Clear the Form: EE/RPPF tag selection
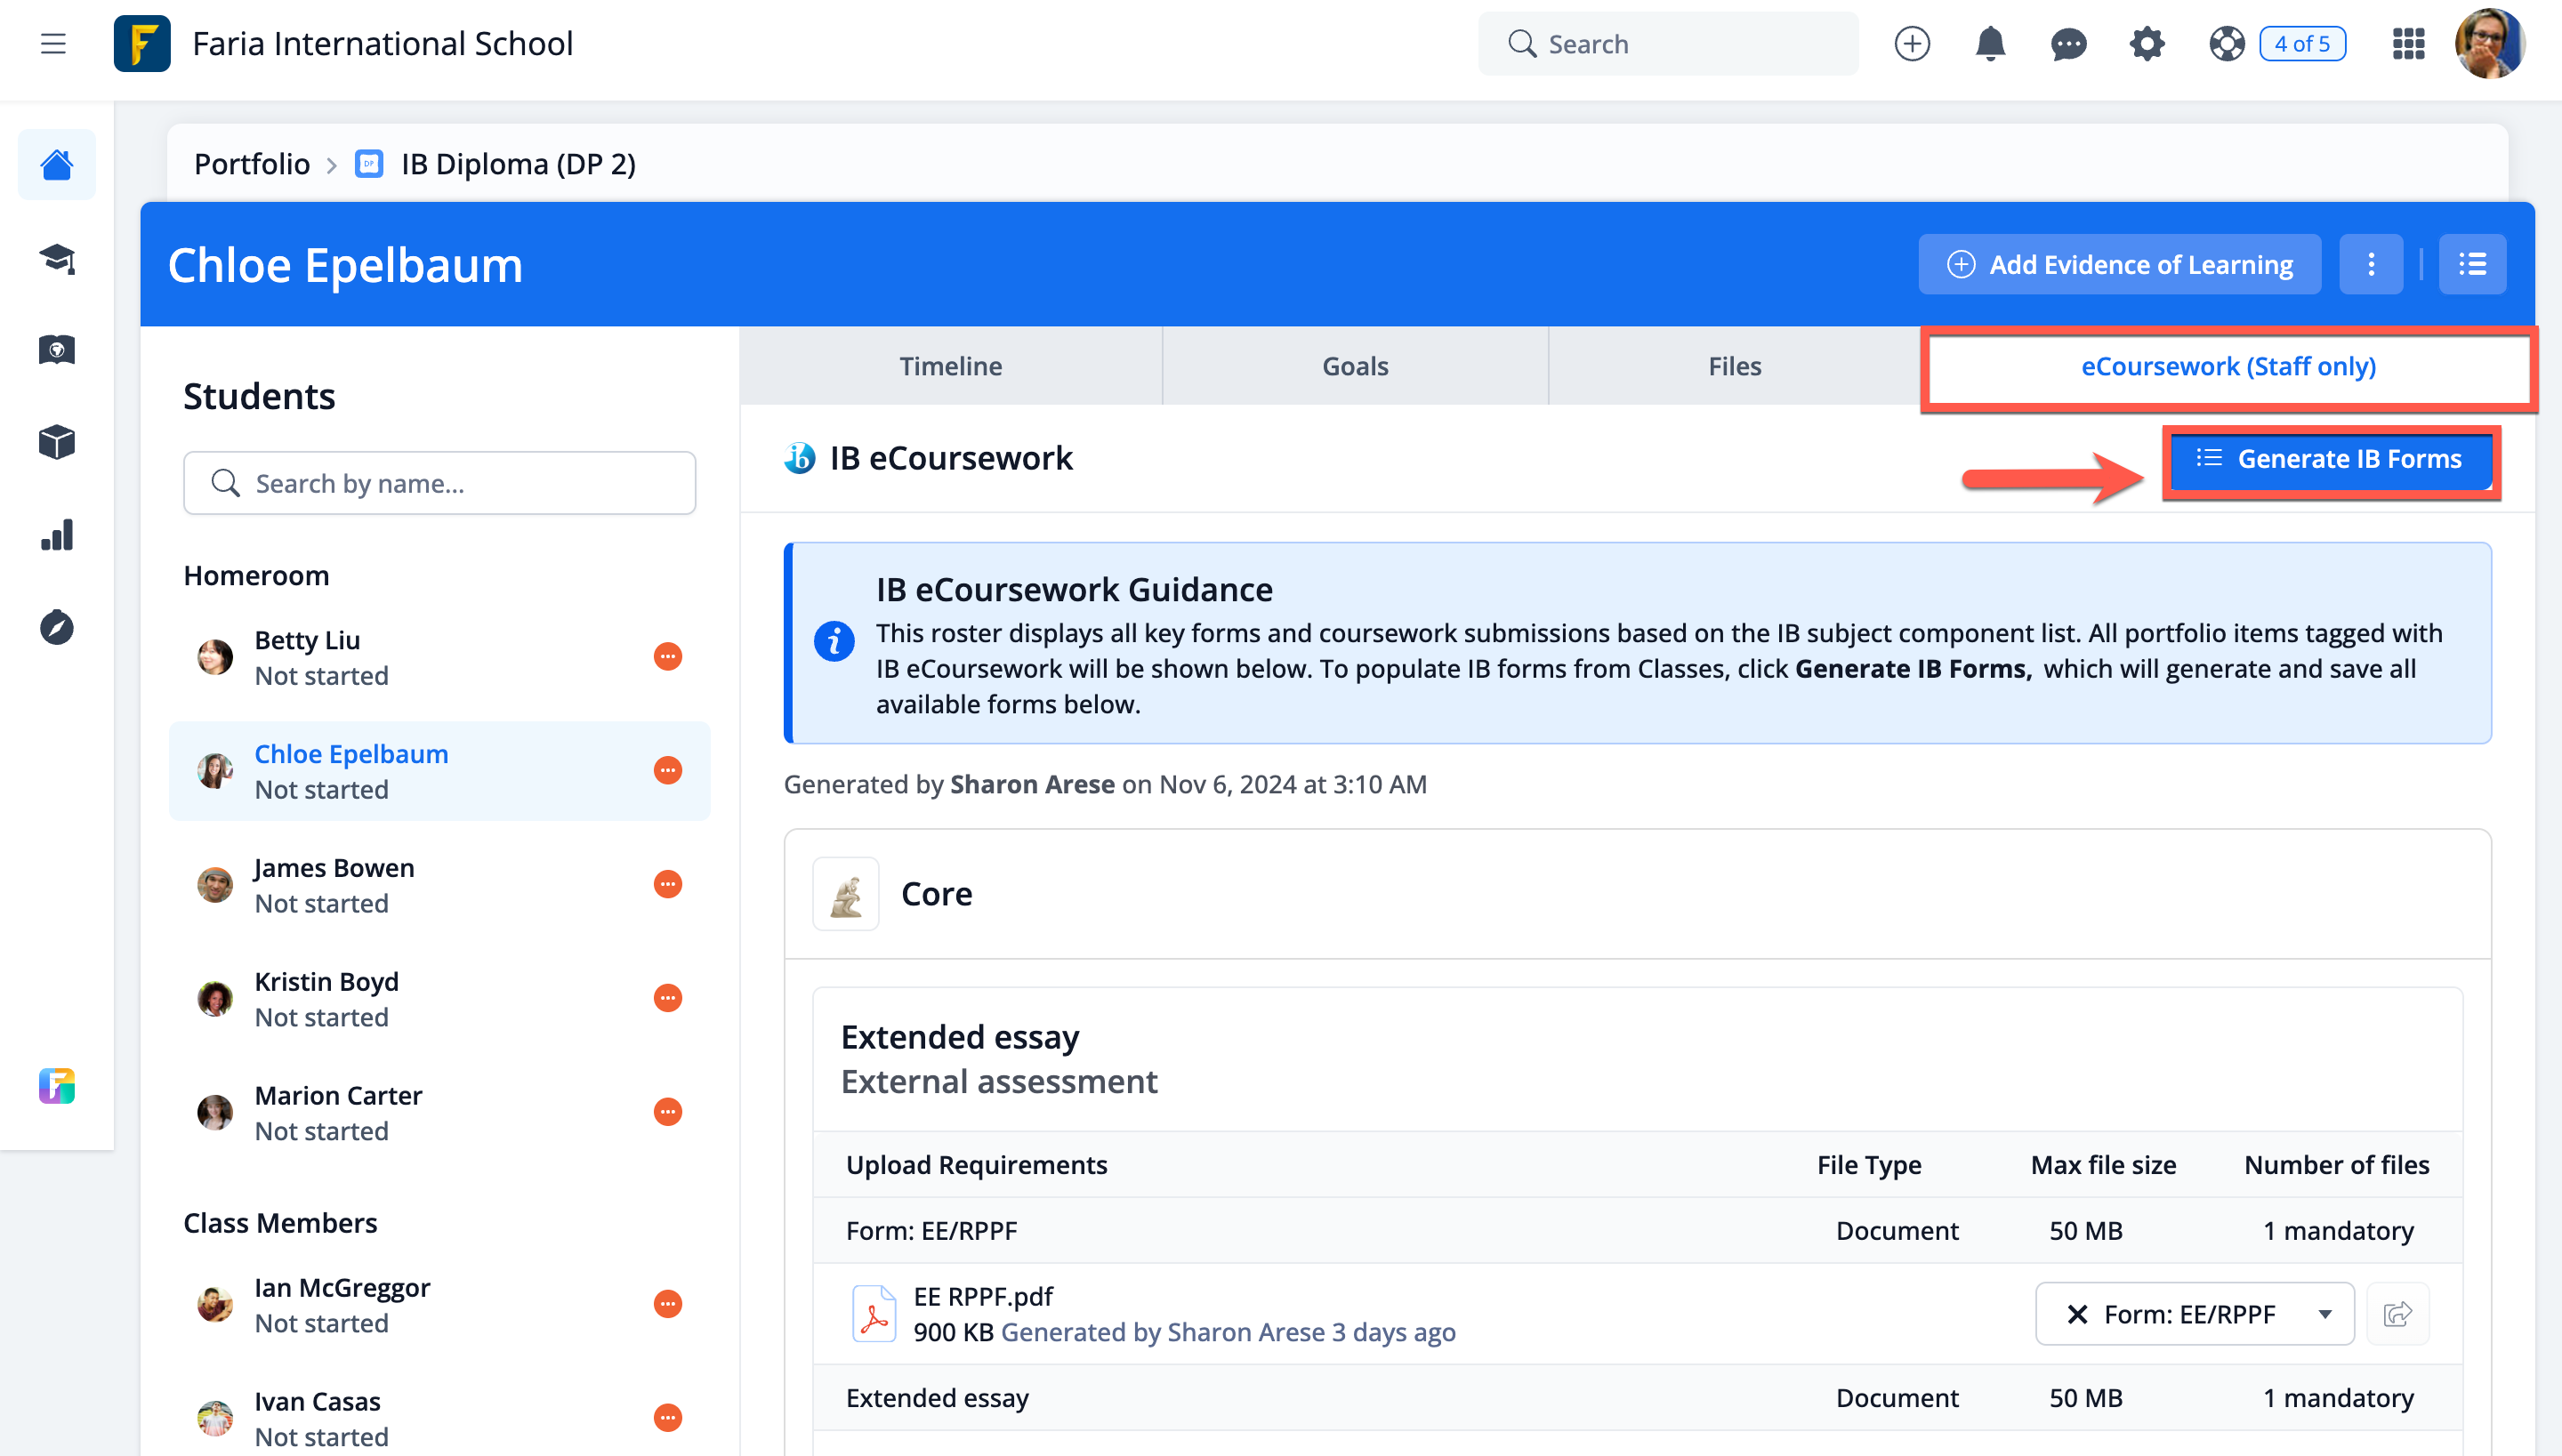 coord(2077,1314)
